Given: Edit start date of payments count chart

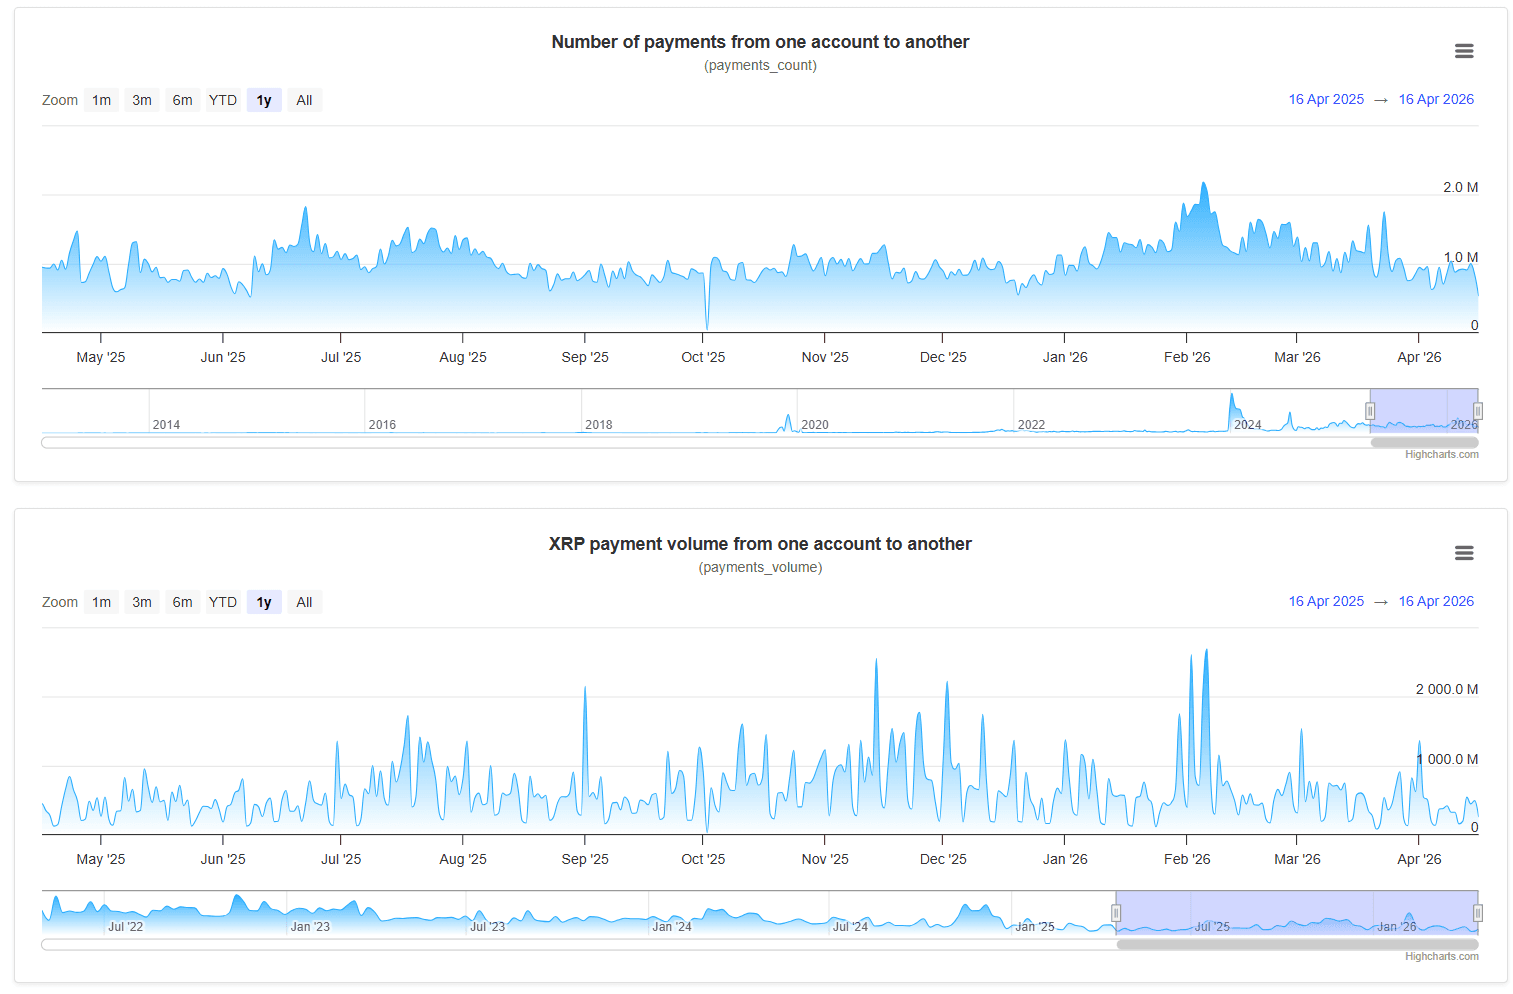Looking at the screenshot, I should click(x=1326, y=99).
